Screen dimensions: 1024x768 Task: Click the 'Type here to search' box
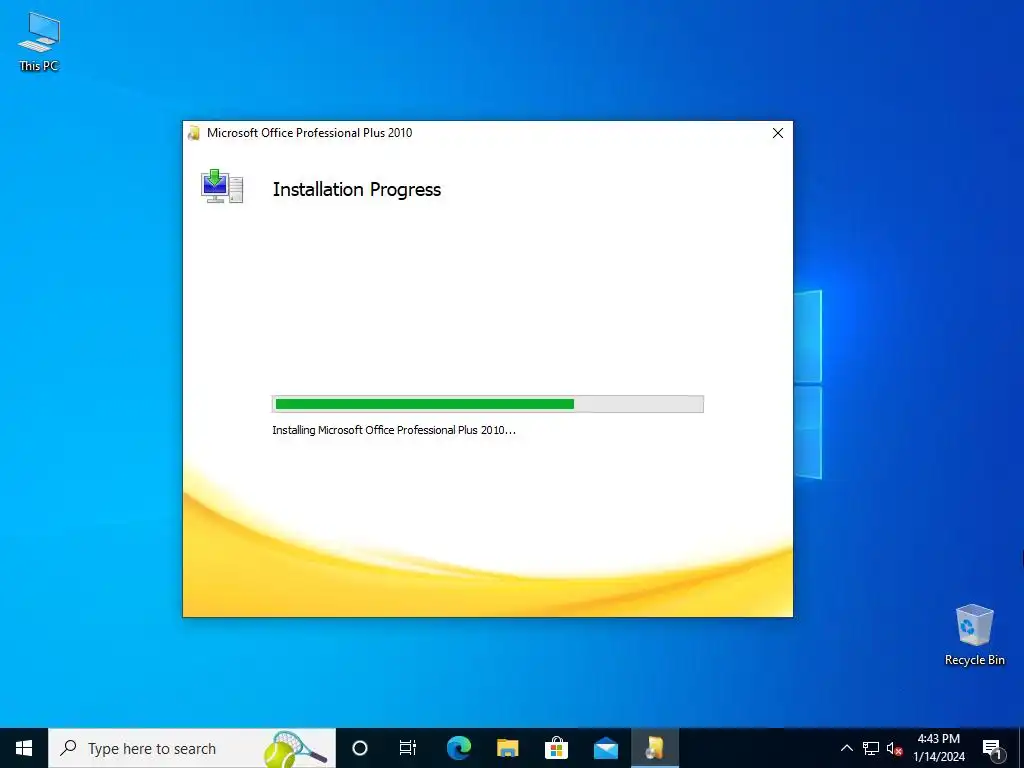tap(192, 748)
